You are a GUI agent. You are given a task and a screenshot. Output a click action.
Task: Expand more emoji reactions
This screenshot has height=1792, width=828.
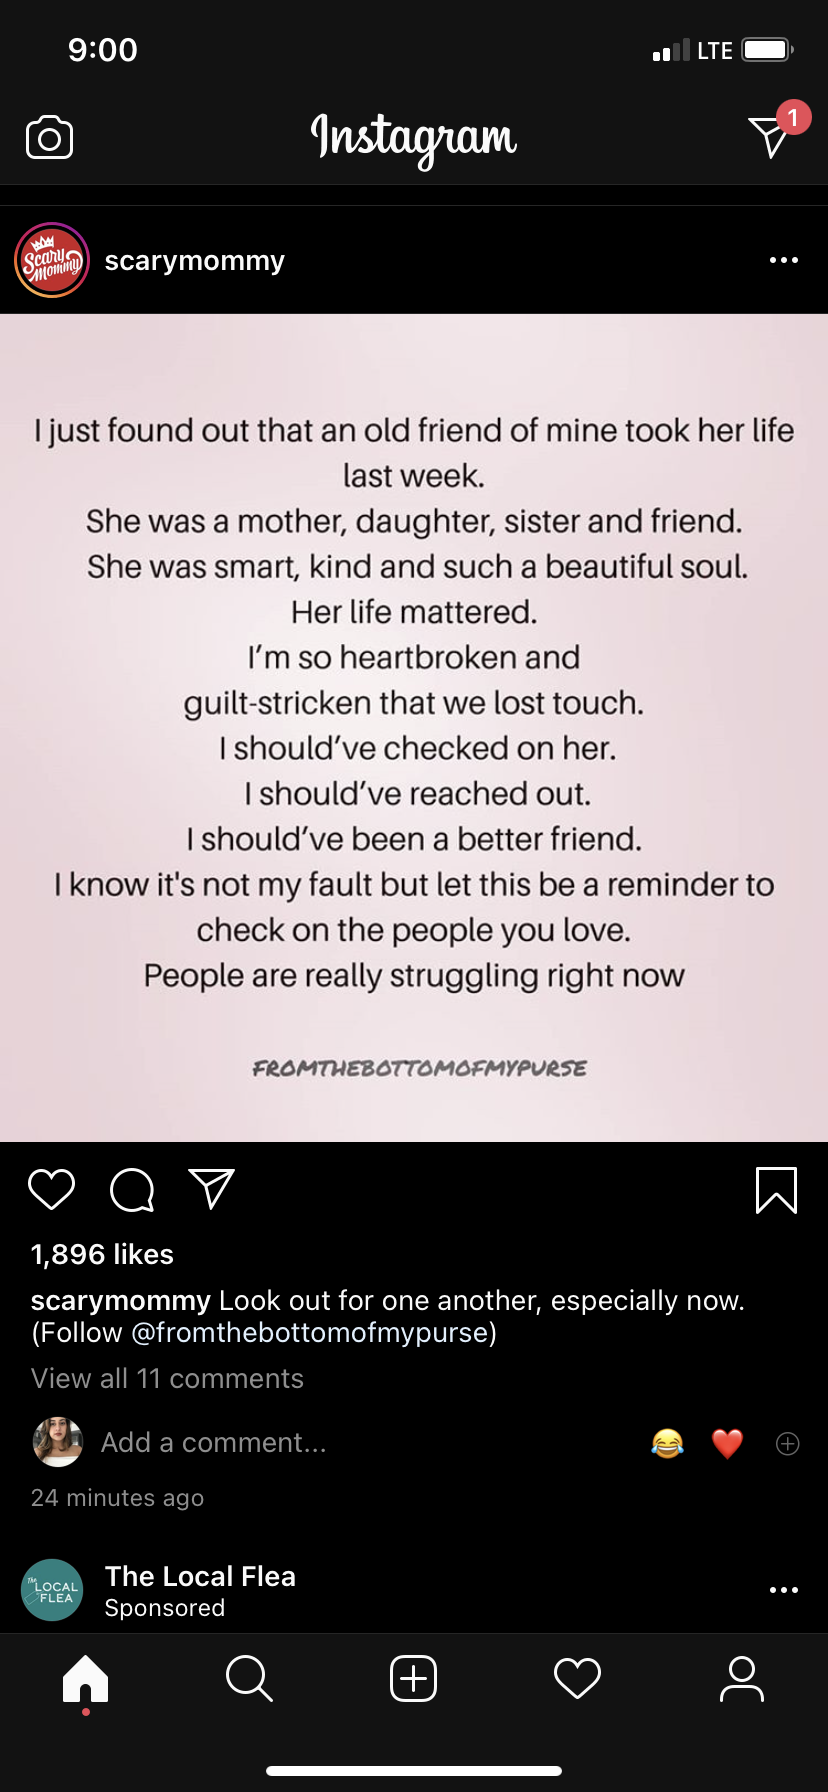click(788, 1443)
